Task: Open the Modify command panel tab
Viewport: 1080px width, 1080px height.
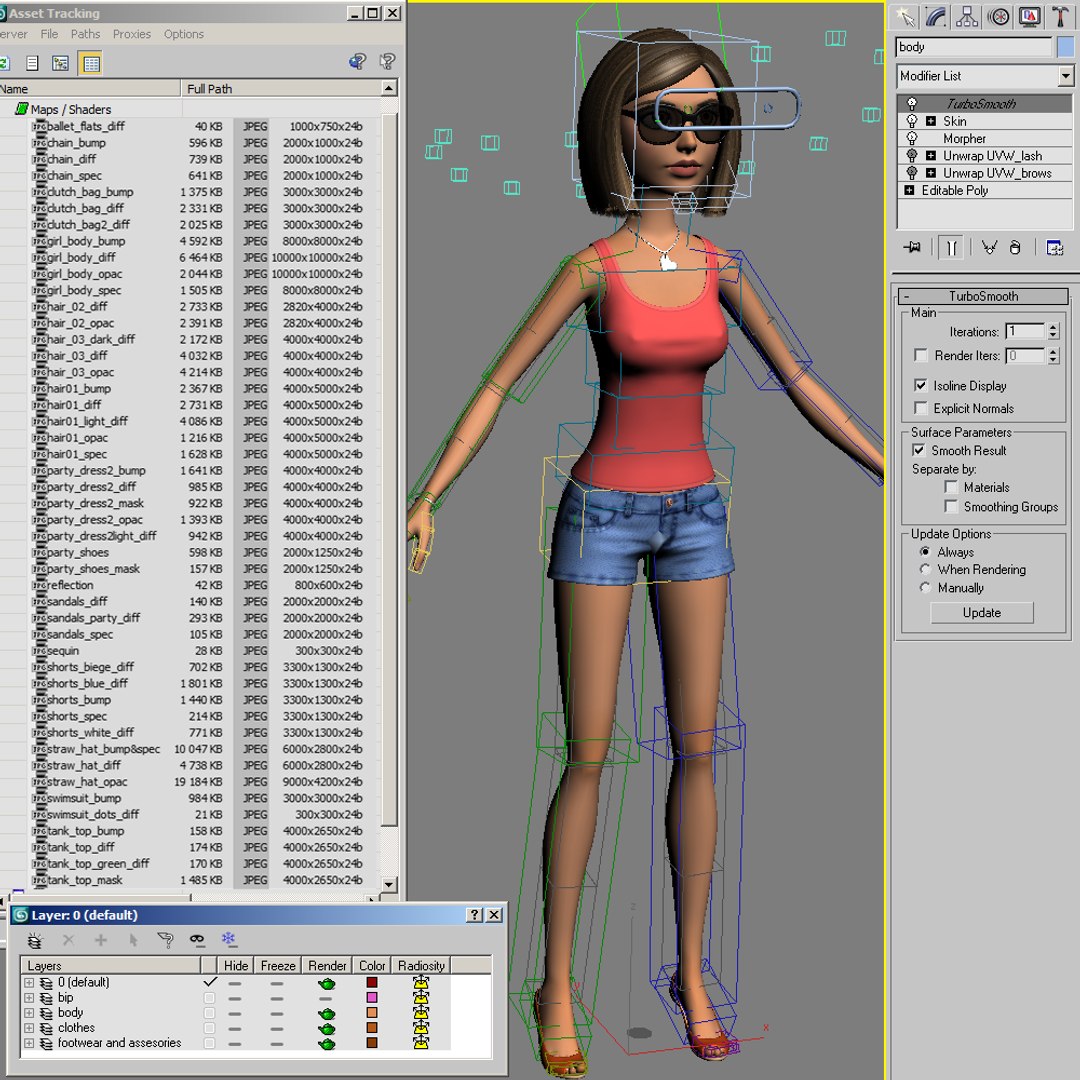Action: pyautogui.click(x=936, y=17)
